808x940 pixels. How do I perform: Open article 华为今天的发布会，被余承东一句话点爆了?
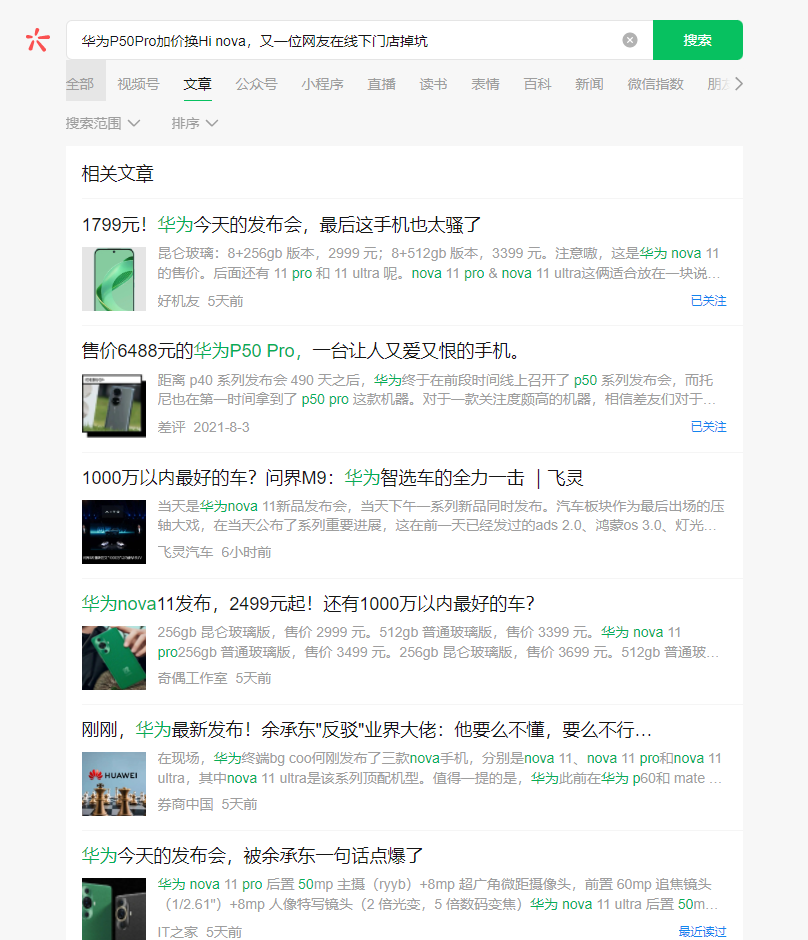point(252,855)
